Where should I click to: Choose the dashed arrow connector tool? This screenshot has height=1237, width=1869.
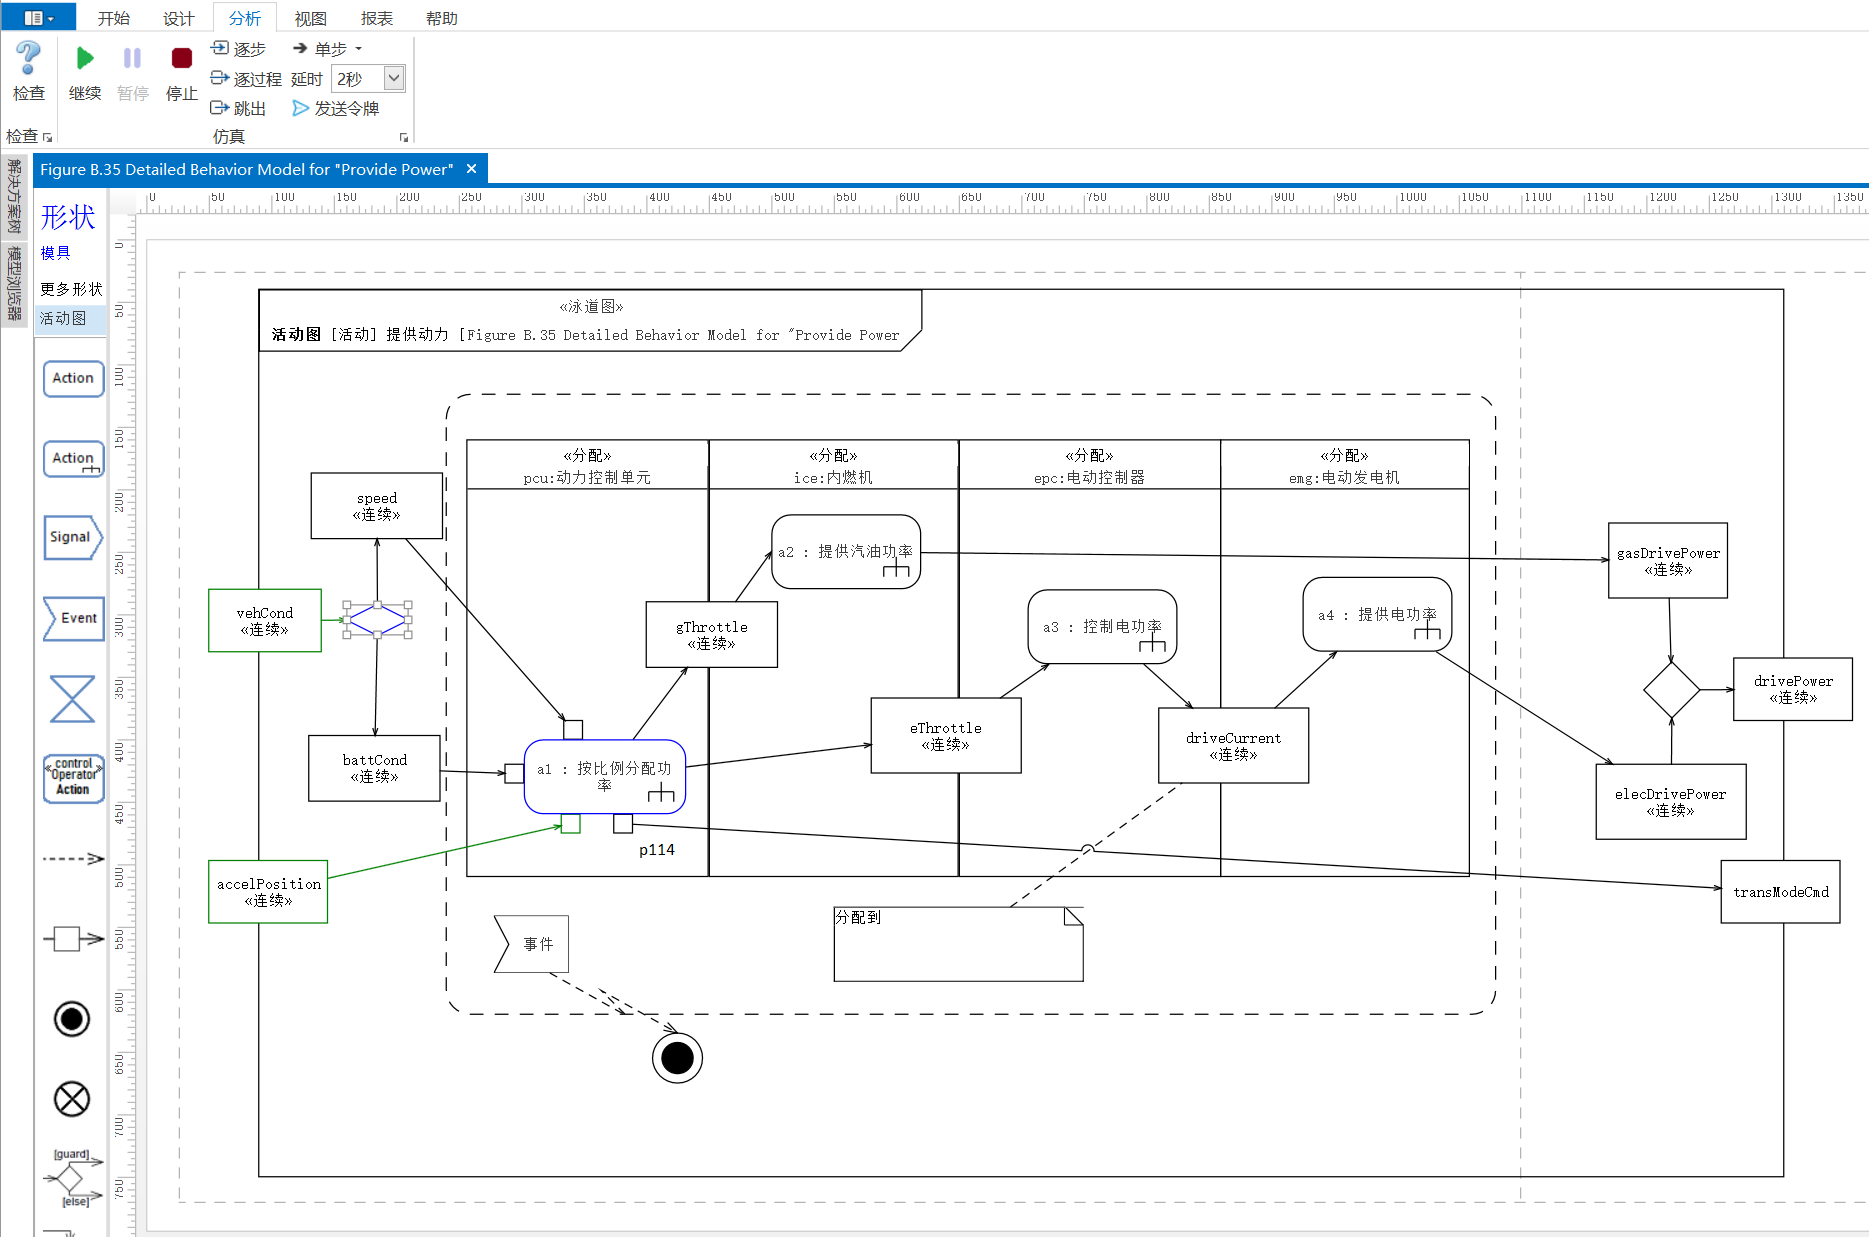point(73,858)
